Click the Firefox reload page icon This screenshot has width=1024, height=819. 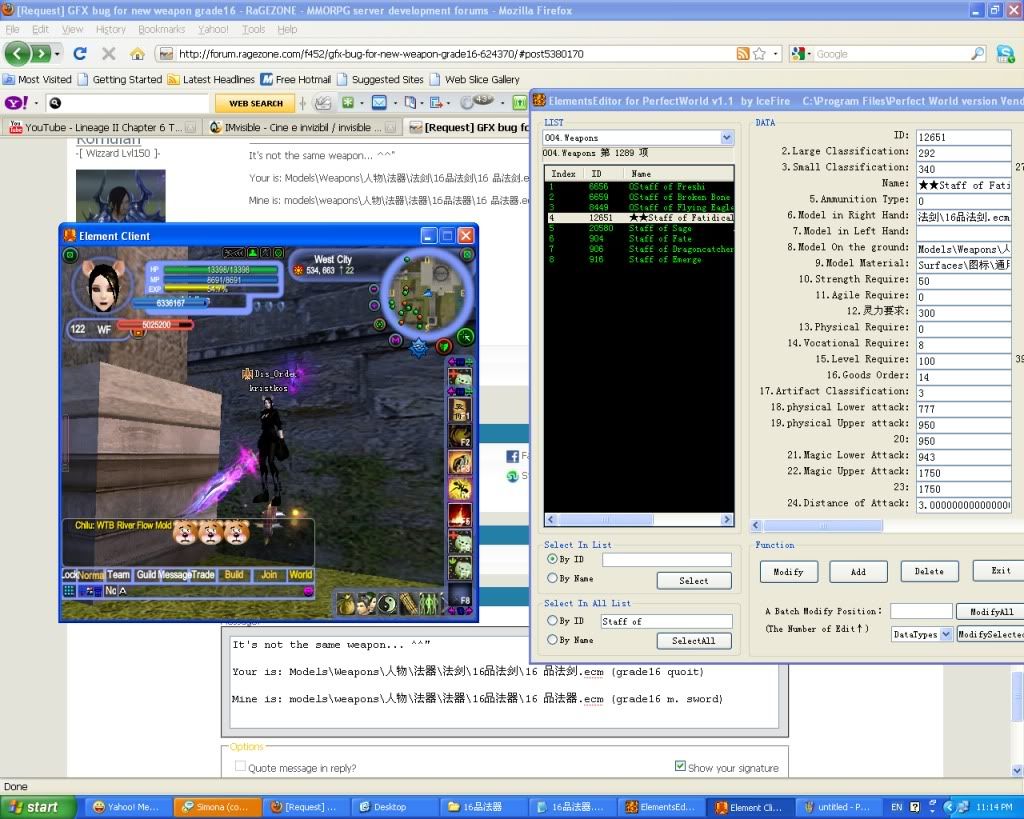click(x=80, y=54)
